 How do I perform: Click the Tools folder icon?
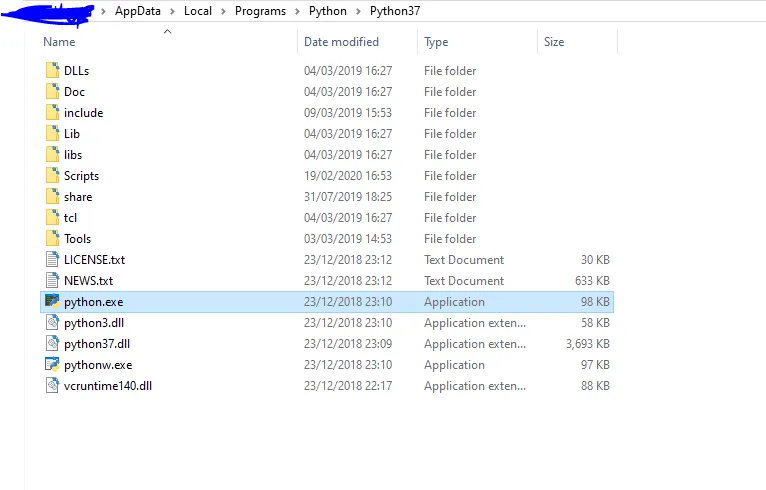52,238
